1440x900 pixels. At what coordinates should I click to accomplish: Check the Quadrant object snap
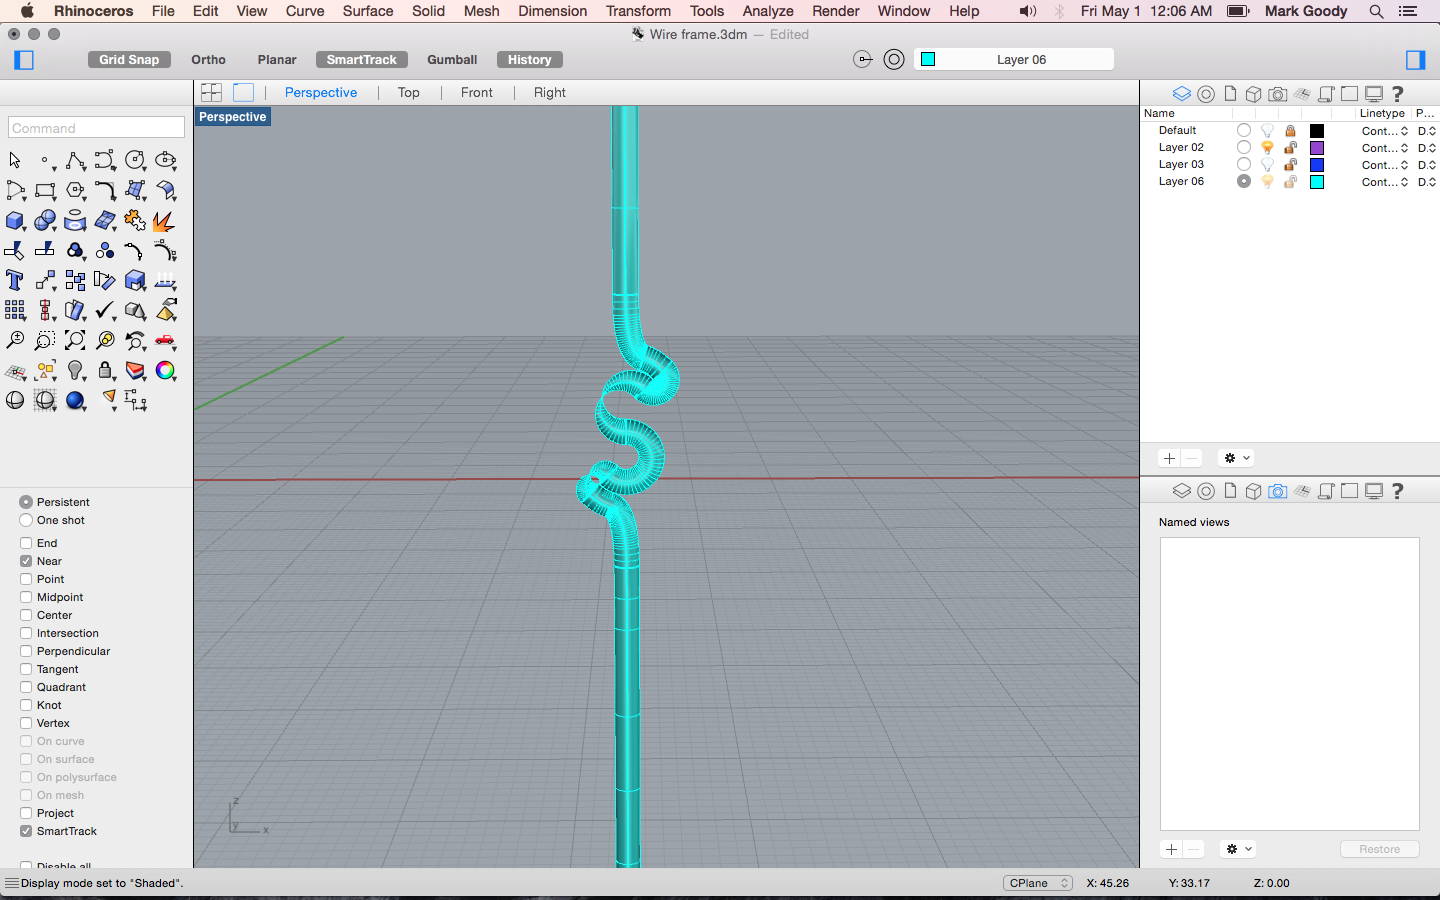point(26,687)
